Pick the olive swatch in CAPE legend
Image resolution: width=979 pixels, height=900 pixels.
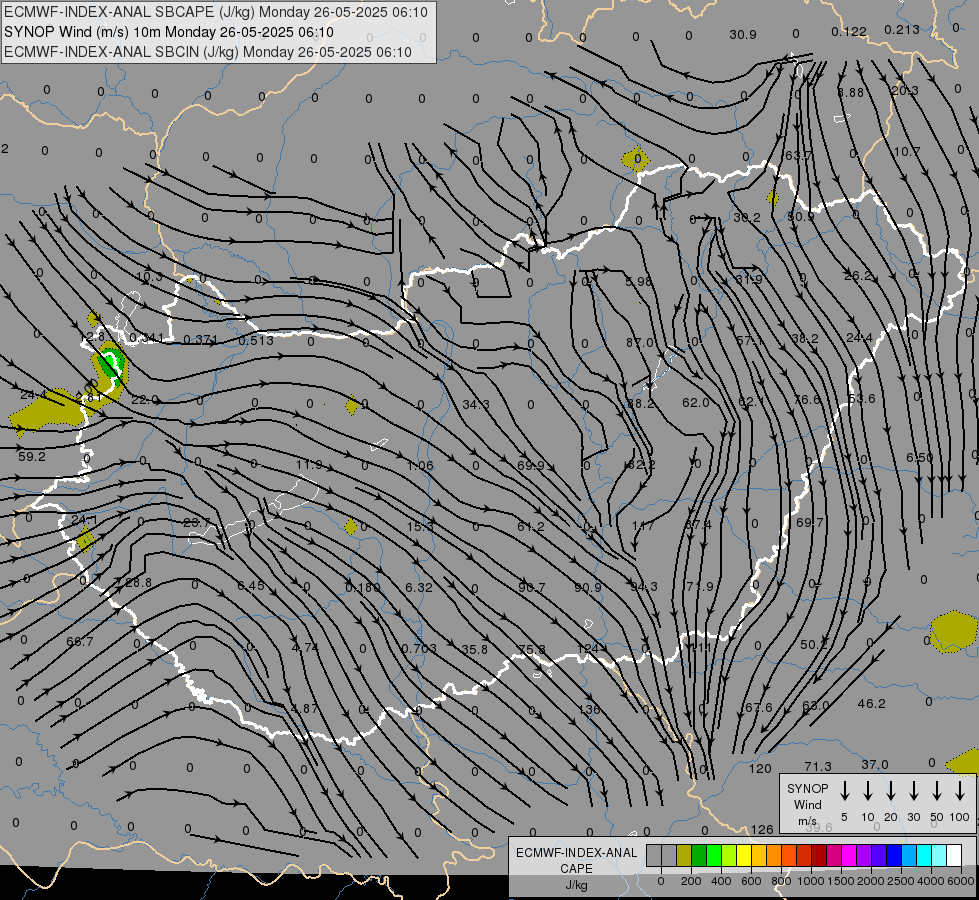tap(684, 856)
